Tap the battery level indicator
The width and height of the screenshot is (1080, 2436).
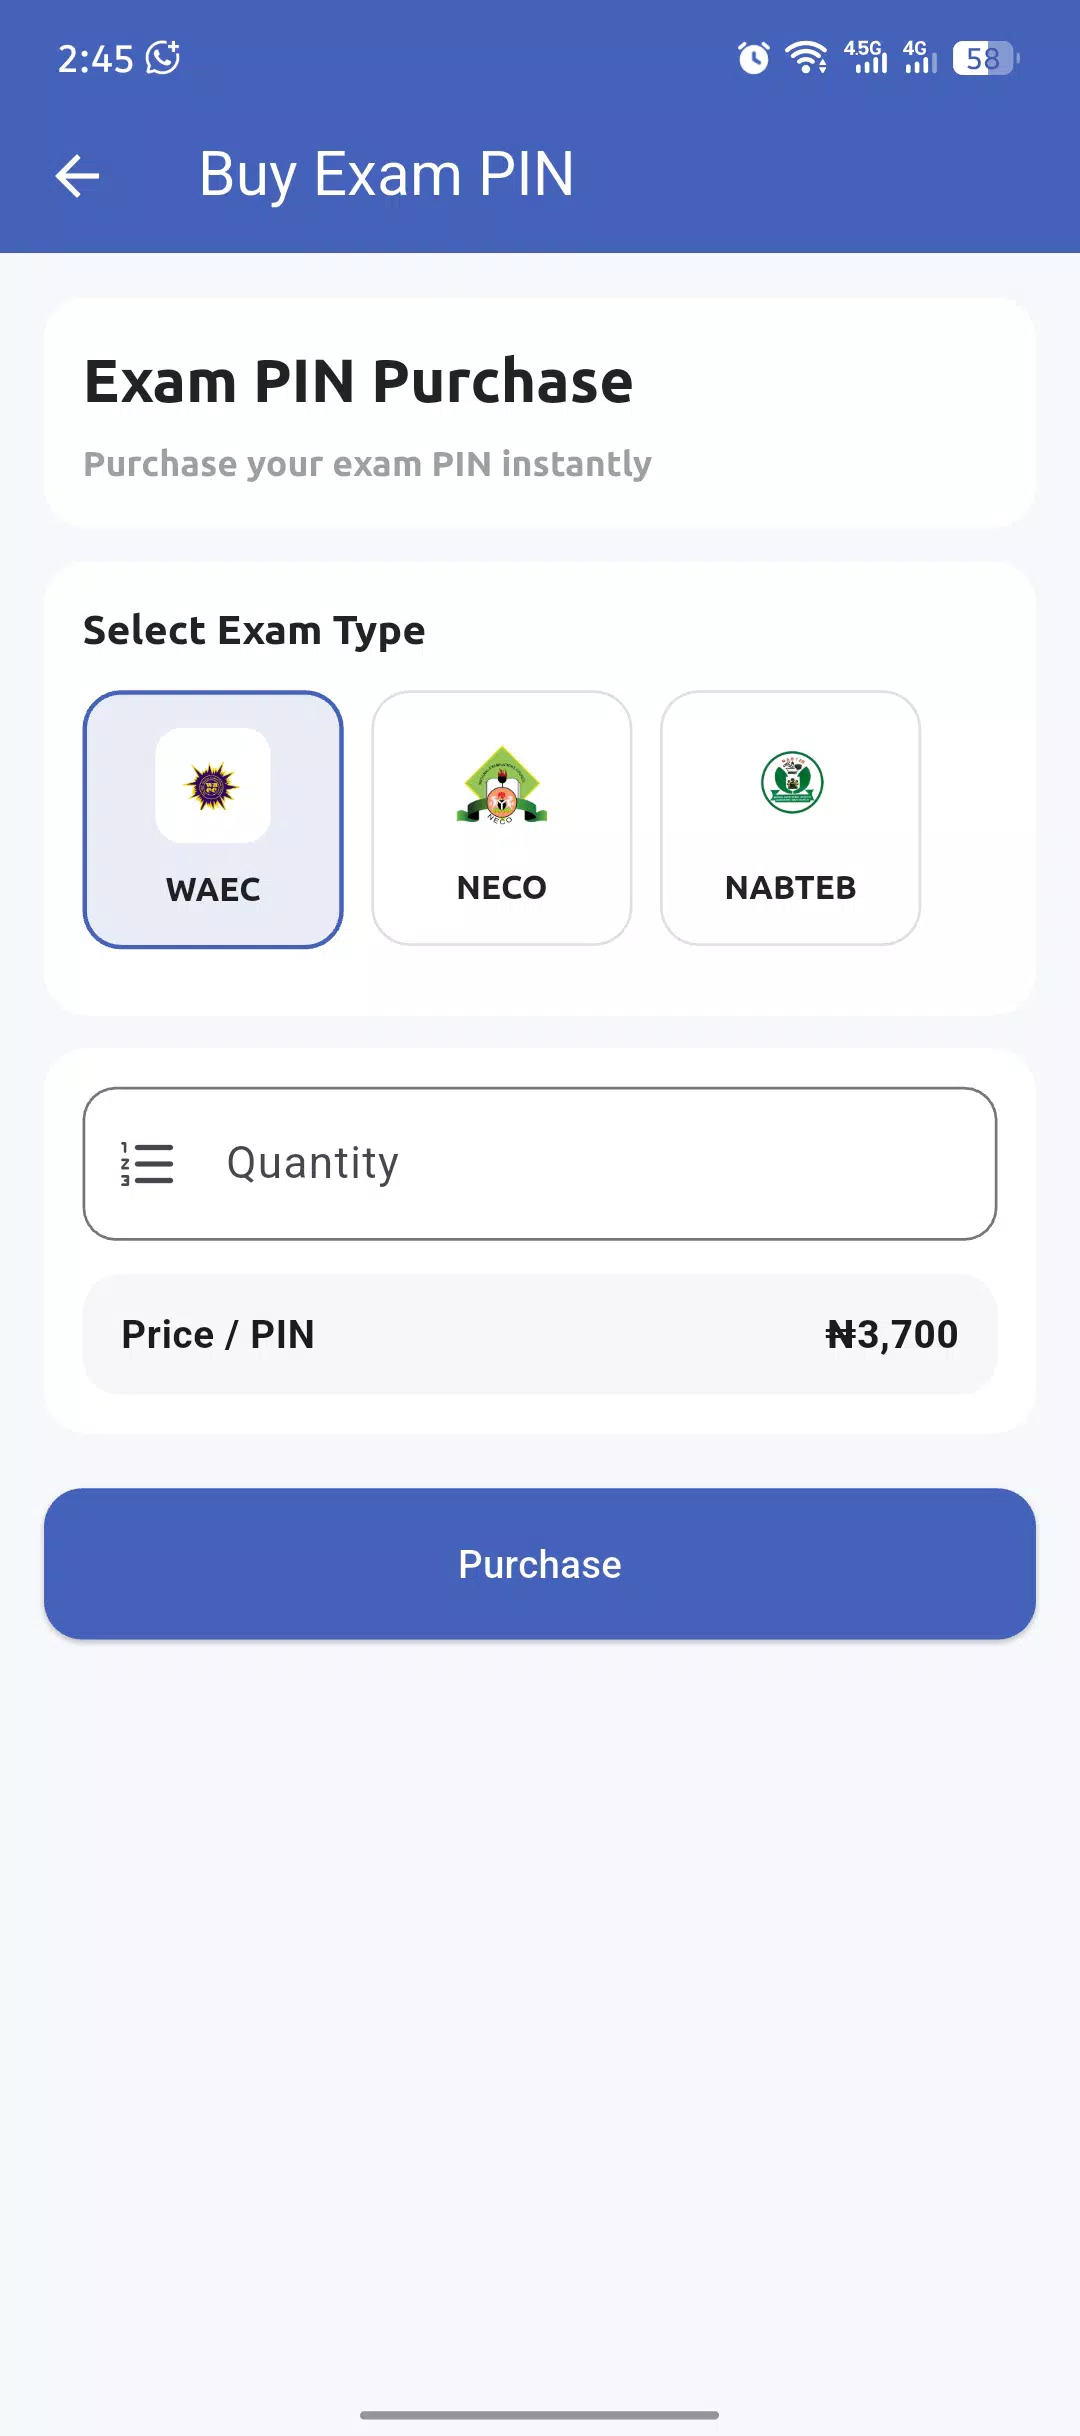[986, 58]
